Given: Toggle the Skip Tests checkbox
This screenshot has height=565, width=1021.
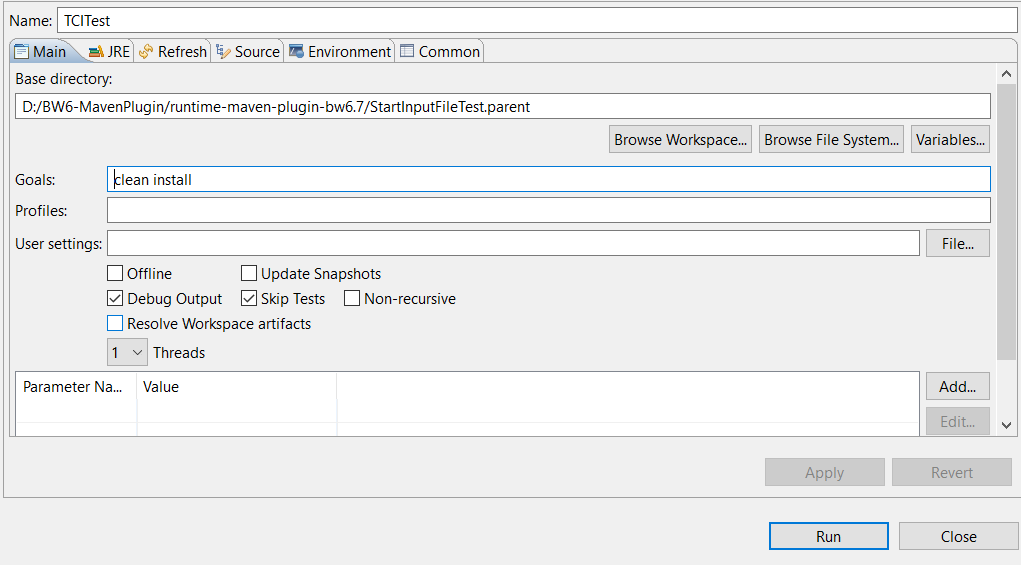Looking at the screenshot, I should point(249,299).
